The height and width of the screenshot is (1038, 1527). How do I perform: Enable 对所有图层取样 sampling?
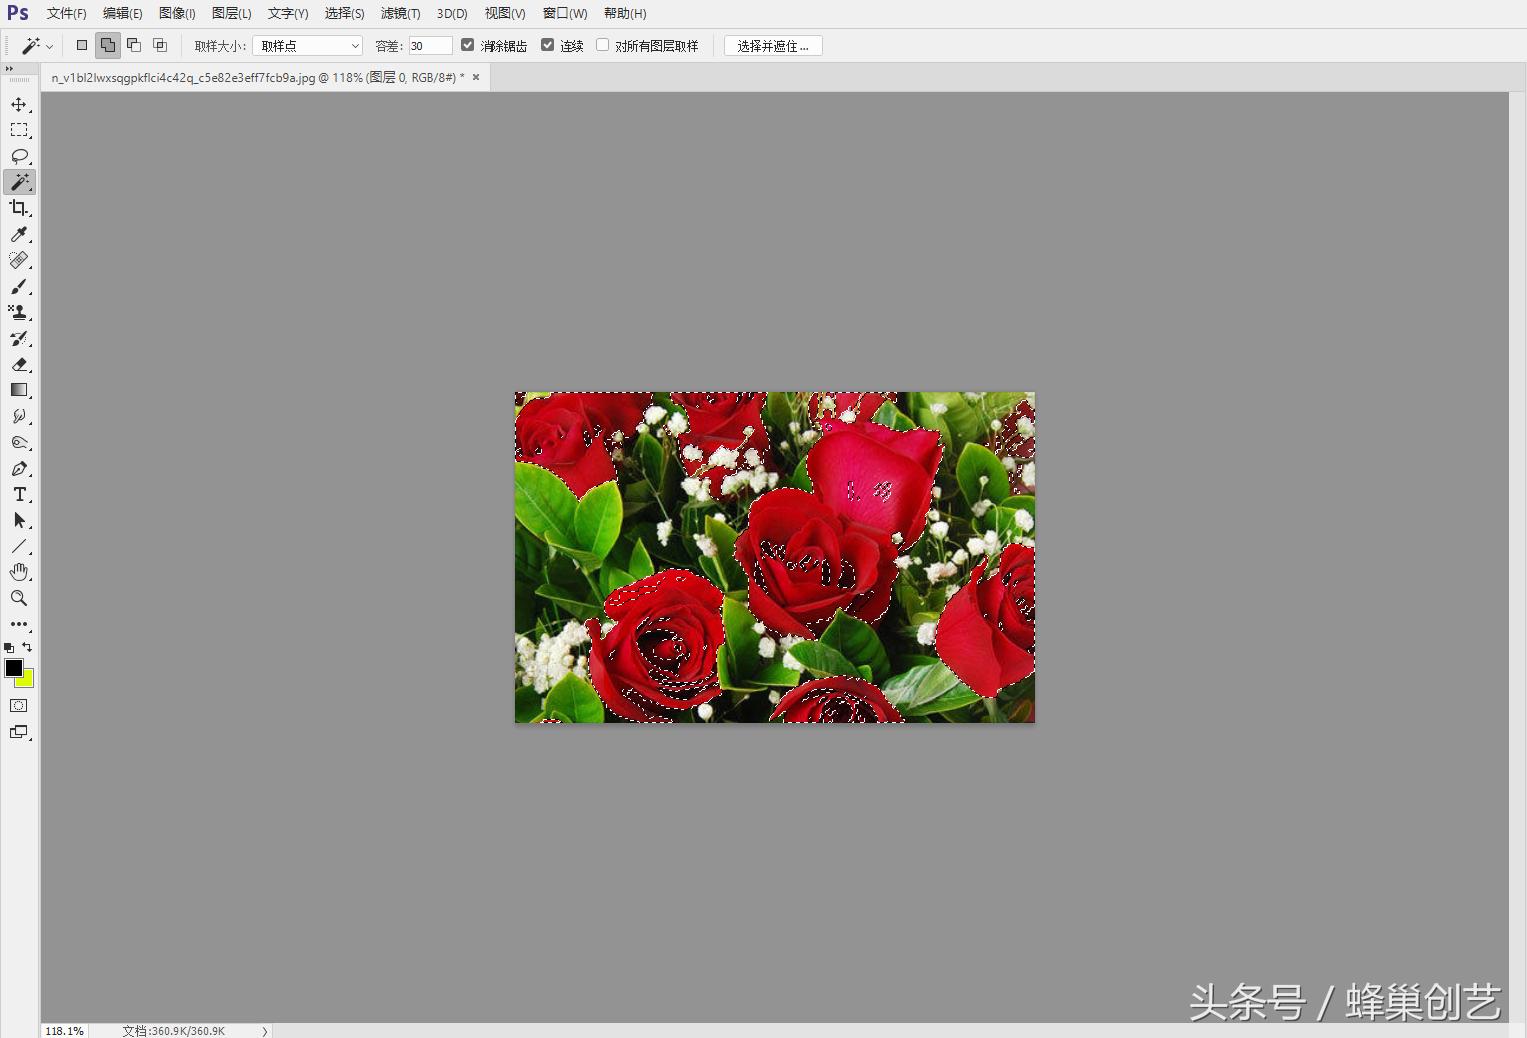pyautogui.click(x=602, y=44)
